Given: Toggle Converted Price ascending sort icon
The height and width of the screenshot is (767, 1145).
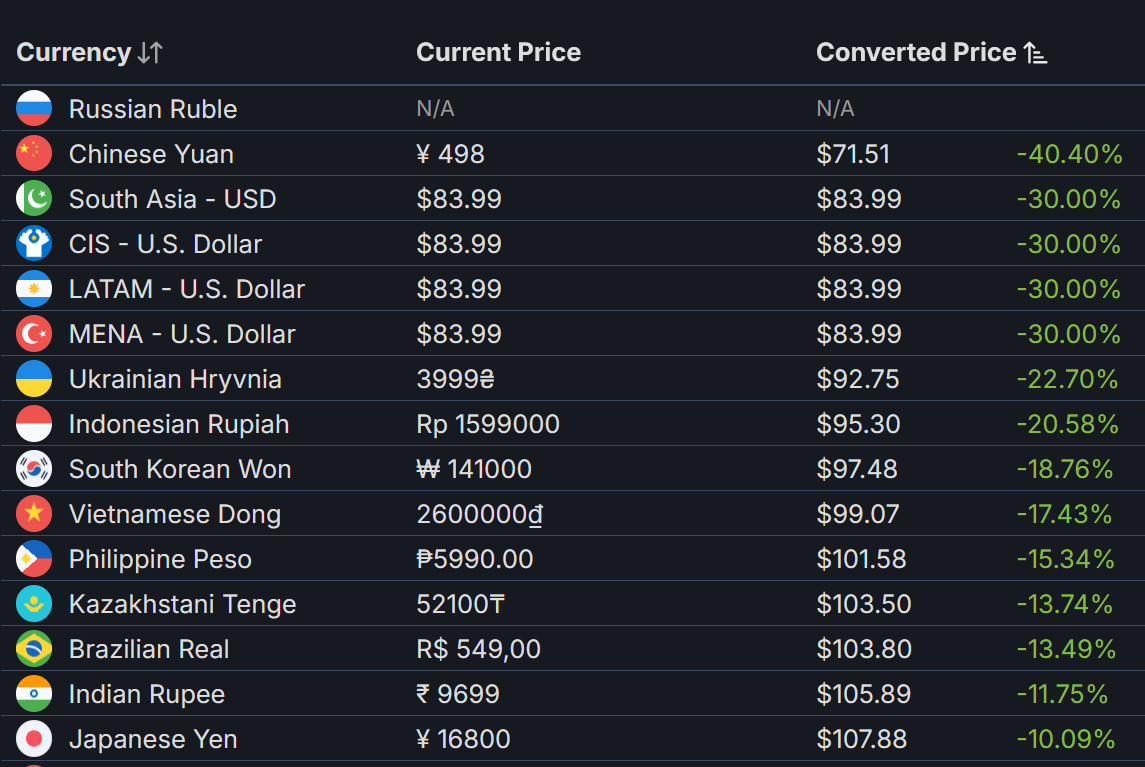Looking at the screenshot, I should pos(1035,53).
